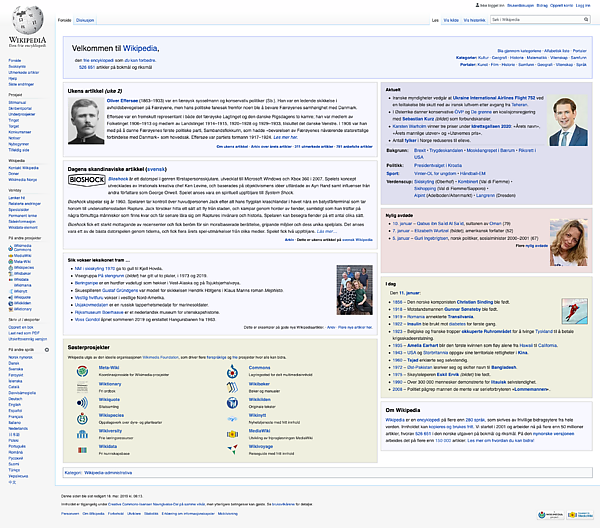This screenshot has width=600, height=528.
Task: Click Ukraine International Airlines Flight 752 link
Action: pos(494,98)
